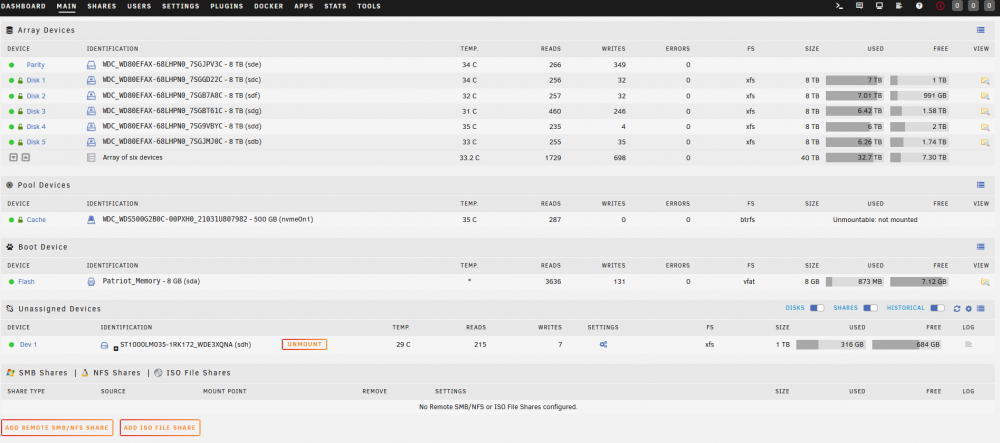Screen dimensions: 1000x443
Task: Click Add ISO File Share button
Action: tap(160, 427)
